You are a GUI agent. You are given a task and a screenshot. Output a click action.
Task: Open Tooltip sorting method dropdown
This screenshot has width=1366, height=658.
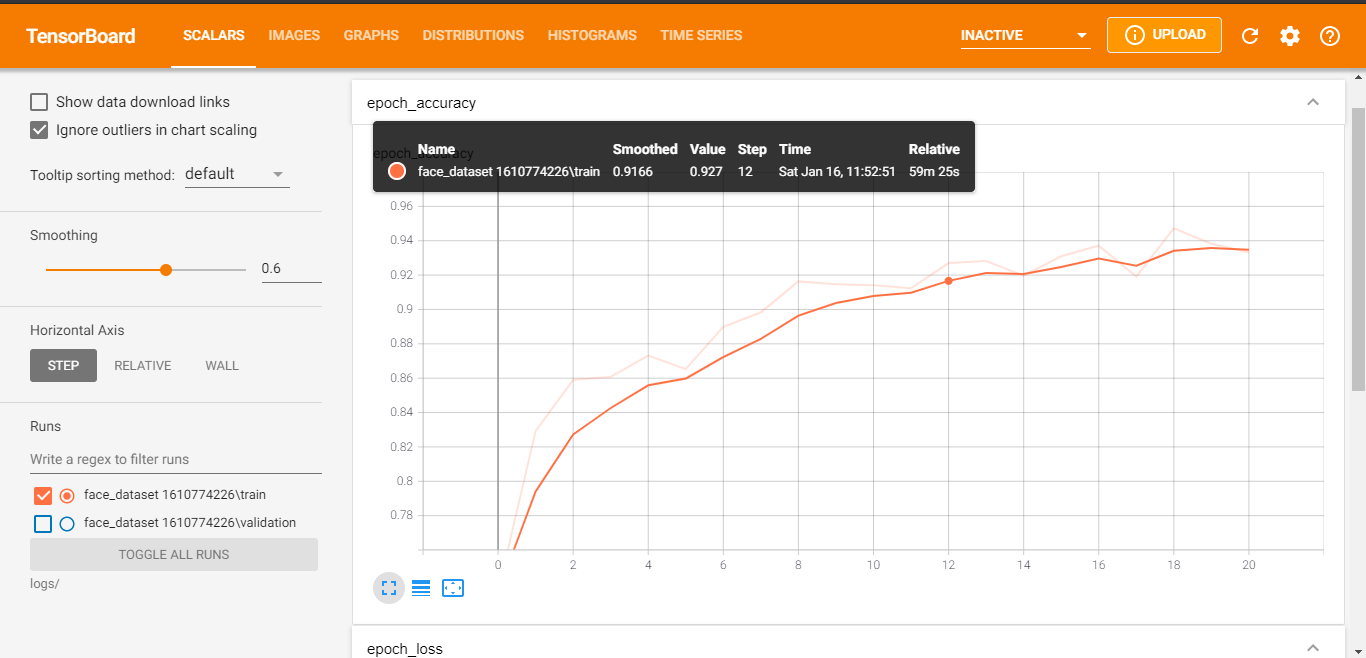pyautogui.click(x=237, y=174)
